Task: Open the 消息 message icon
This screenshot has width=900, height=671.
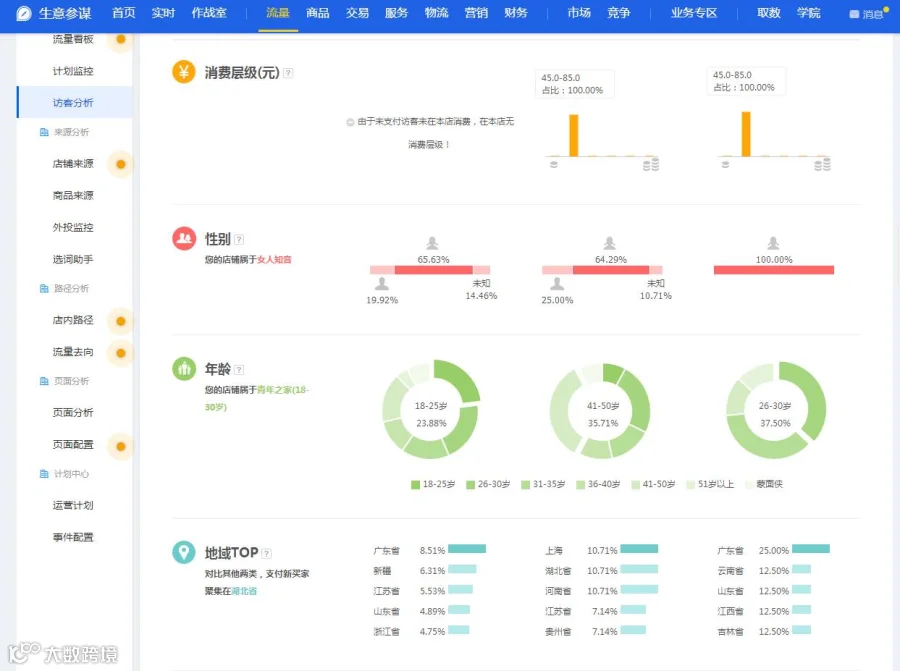Action: tap(854, 14)
